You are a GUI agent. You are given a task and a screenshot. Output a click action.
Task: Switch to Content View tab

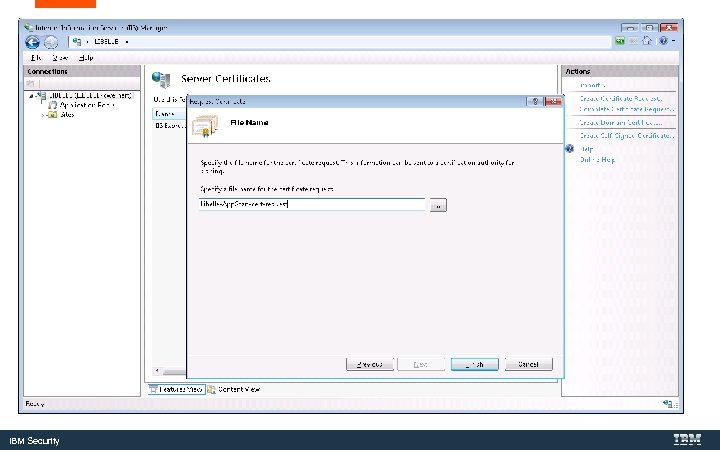(234, 389)
